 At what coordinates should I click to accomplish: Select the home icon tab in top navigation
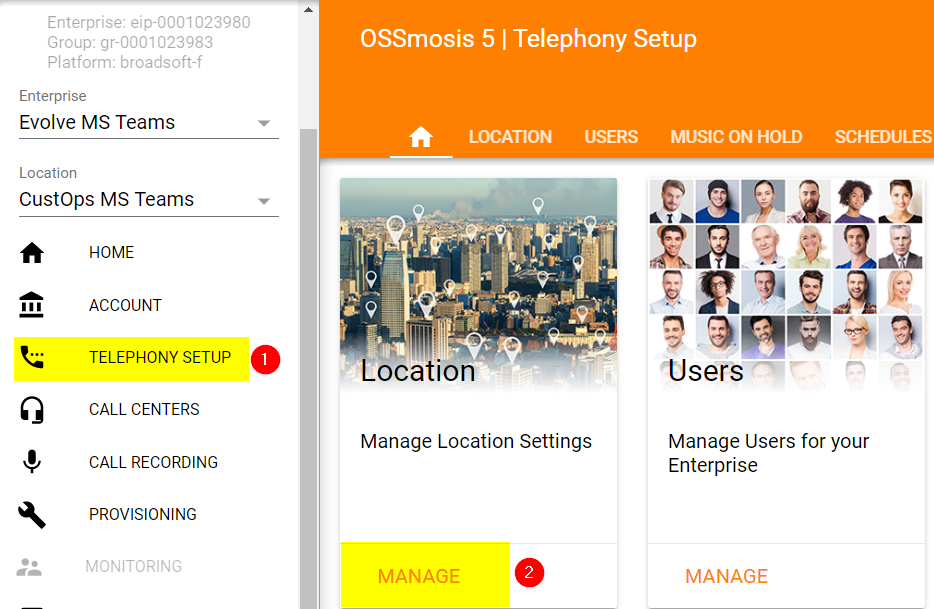[x=421, y=137]
